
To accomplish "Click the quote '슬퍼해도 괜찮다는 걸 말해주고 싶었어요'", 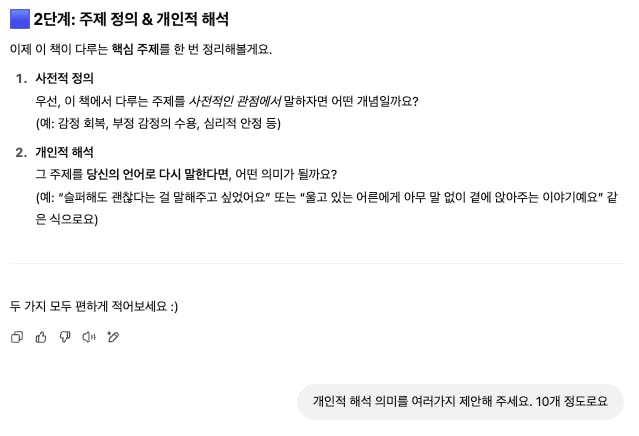I will [x=165, y=197].
